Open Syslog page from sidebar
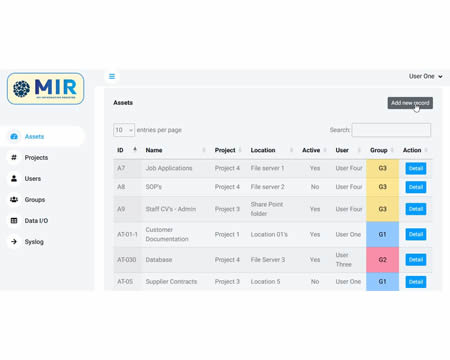This screenshot has width=450, height=360. [34, 241]
